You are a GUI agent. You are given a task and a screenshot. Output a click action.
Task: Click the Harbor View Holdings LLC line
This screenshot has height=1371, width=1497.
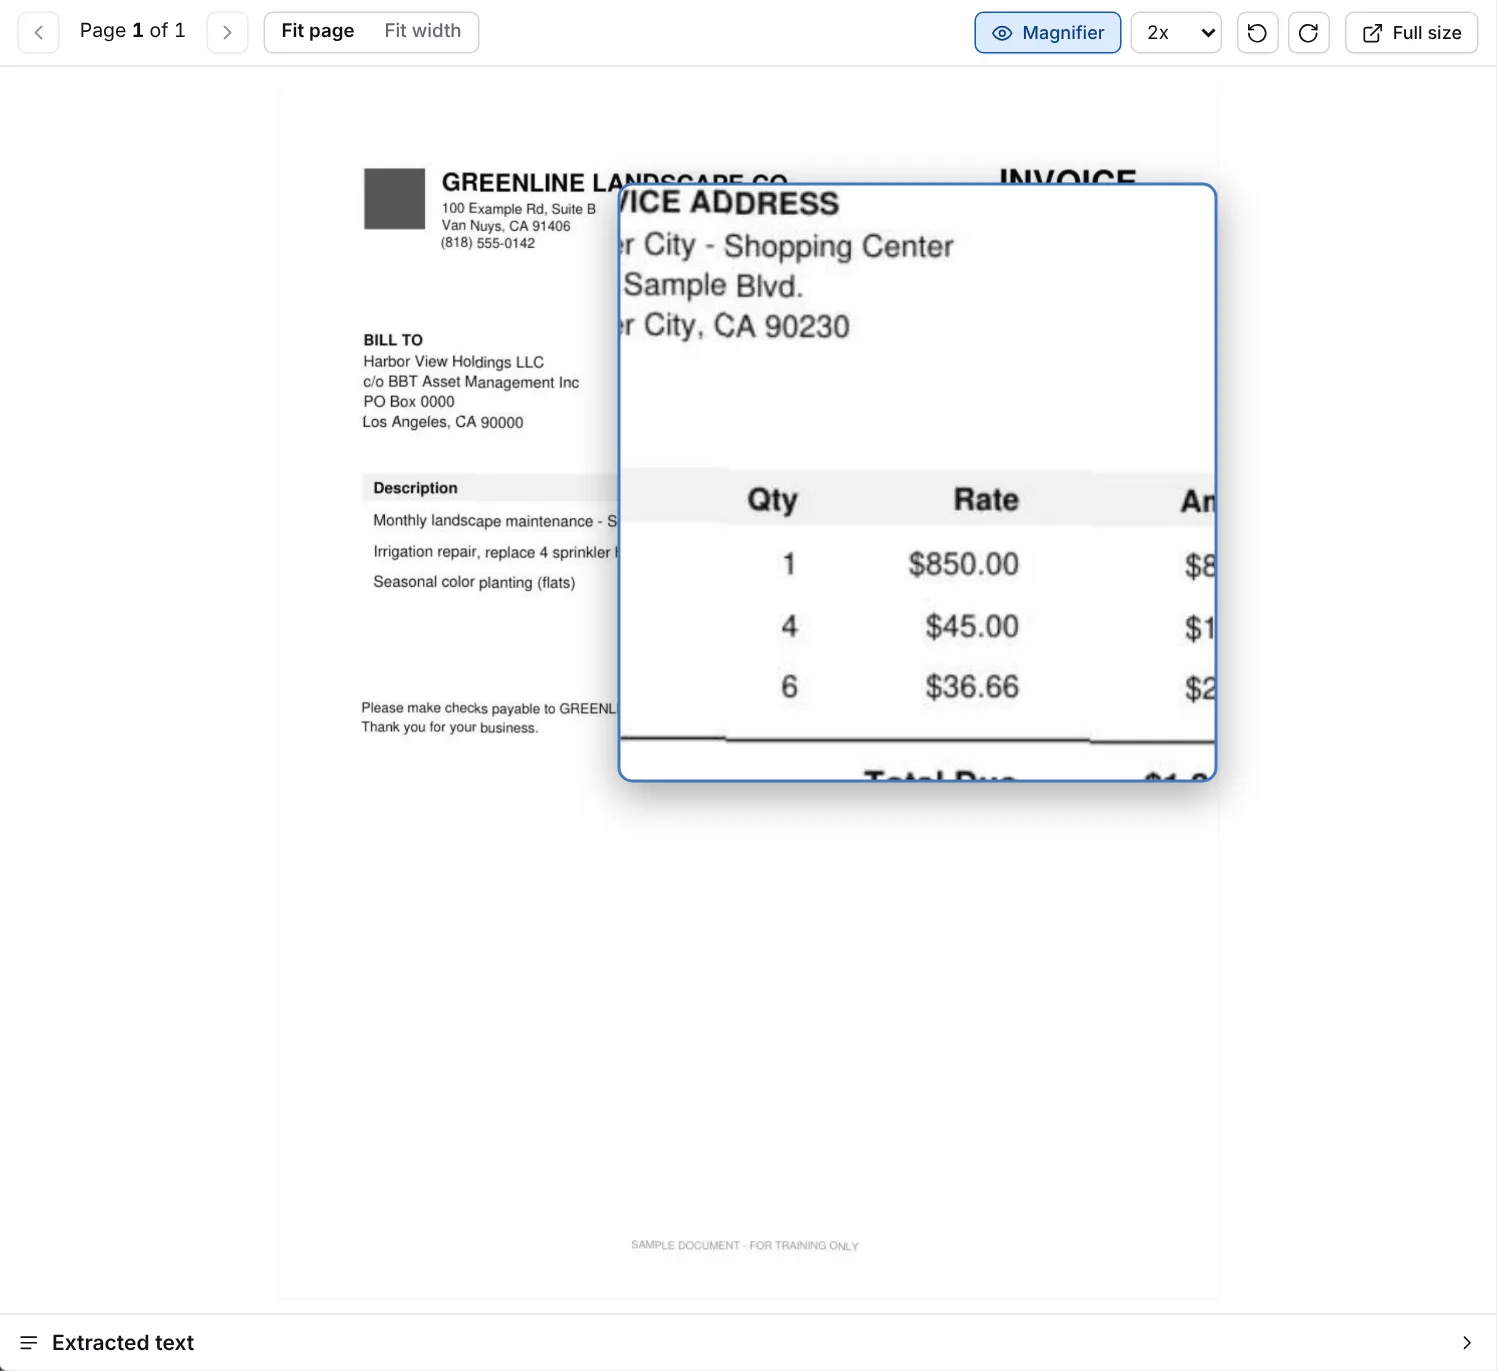[x=453, y=362]
